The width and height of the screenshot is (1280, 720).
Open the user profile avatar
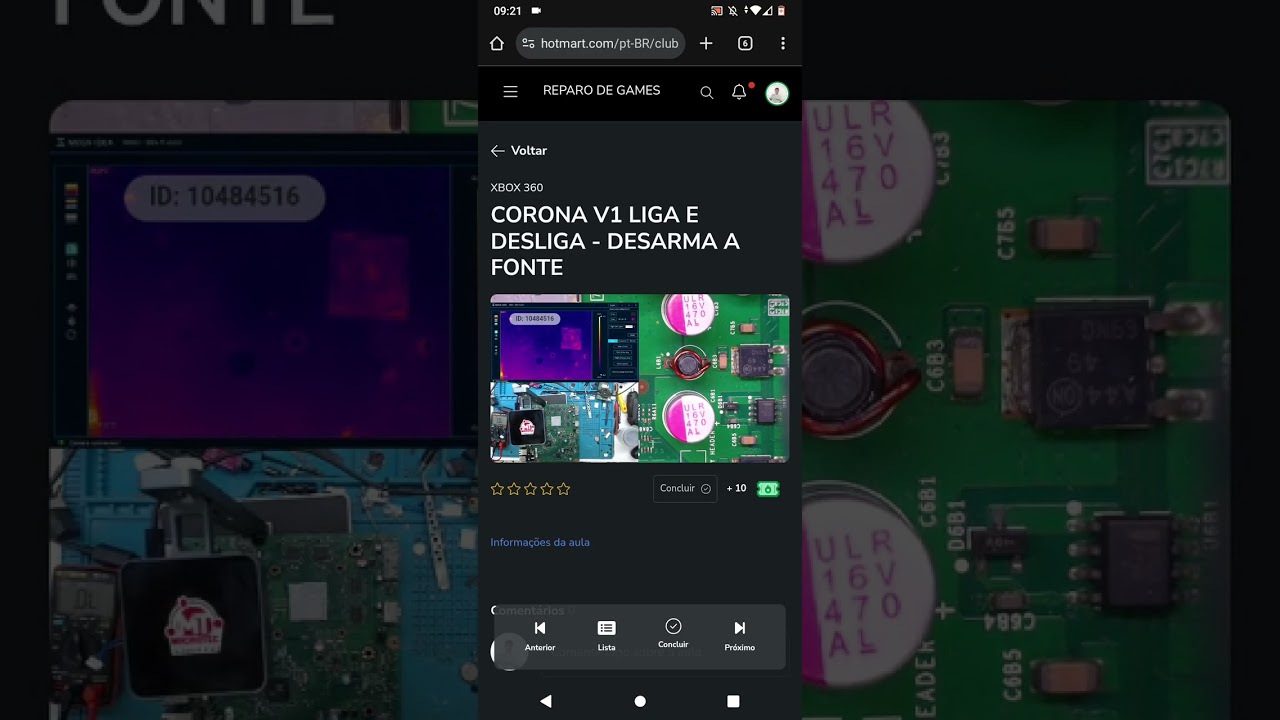click(777, 93)
